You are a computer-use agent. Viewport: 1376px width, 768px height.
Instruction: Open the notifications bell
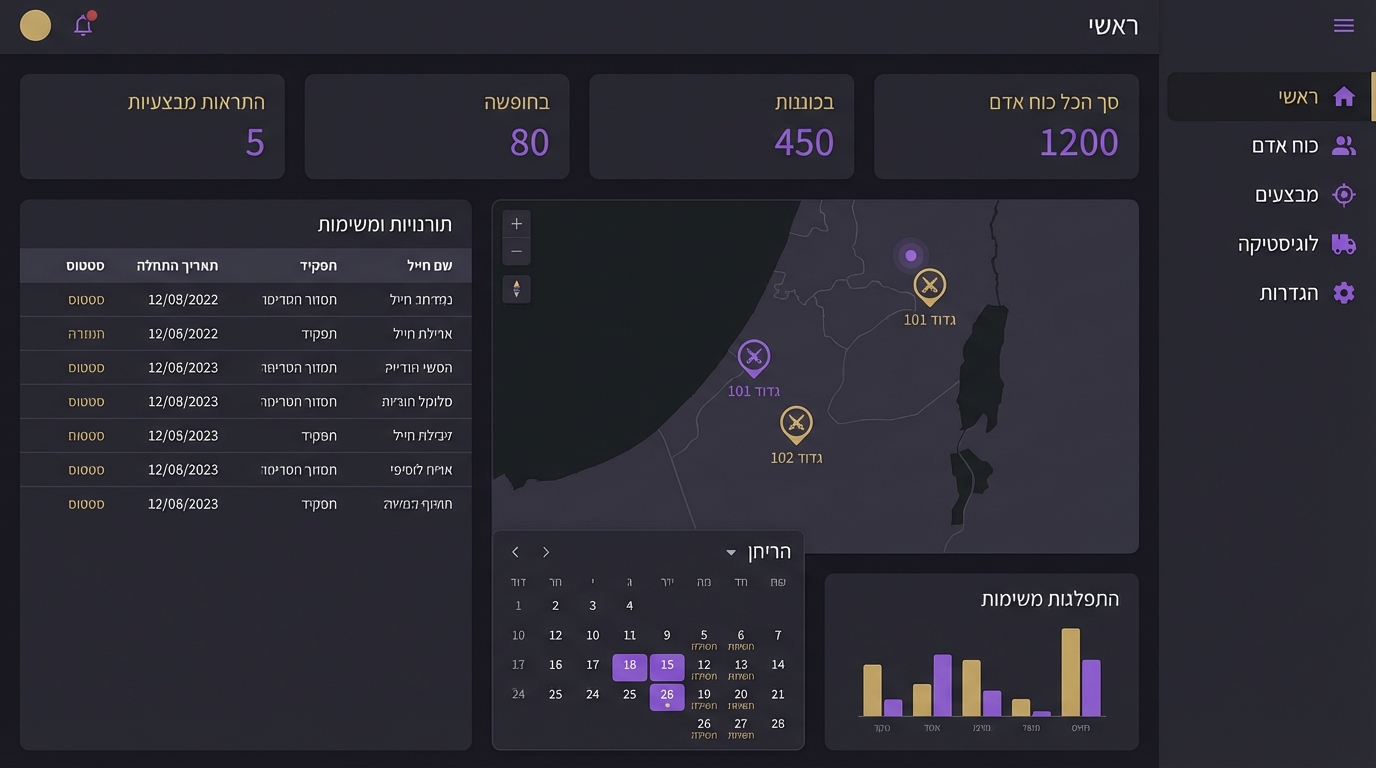(83, 26)
